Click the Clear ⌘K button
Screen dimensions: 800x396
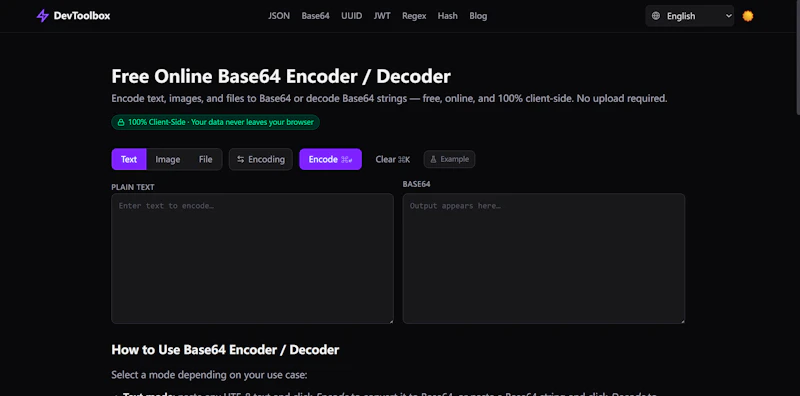[393, 159]
